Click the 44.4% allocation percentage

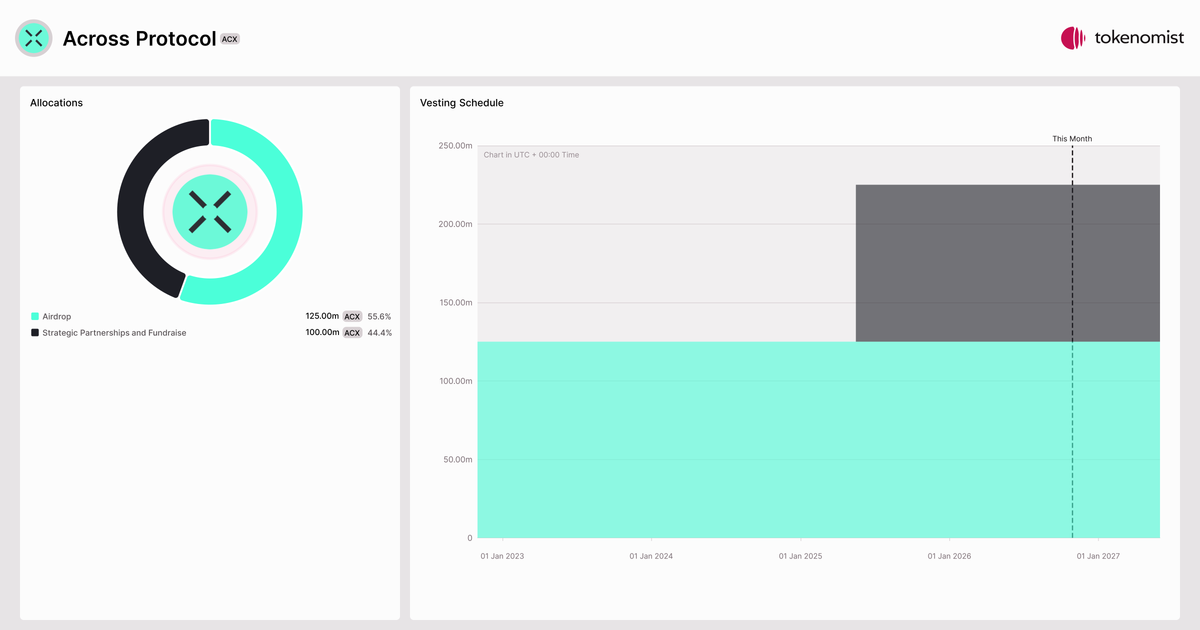[379, 332]
